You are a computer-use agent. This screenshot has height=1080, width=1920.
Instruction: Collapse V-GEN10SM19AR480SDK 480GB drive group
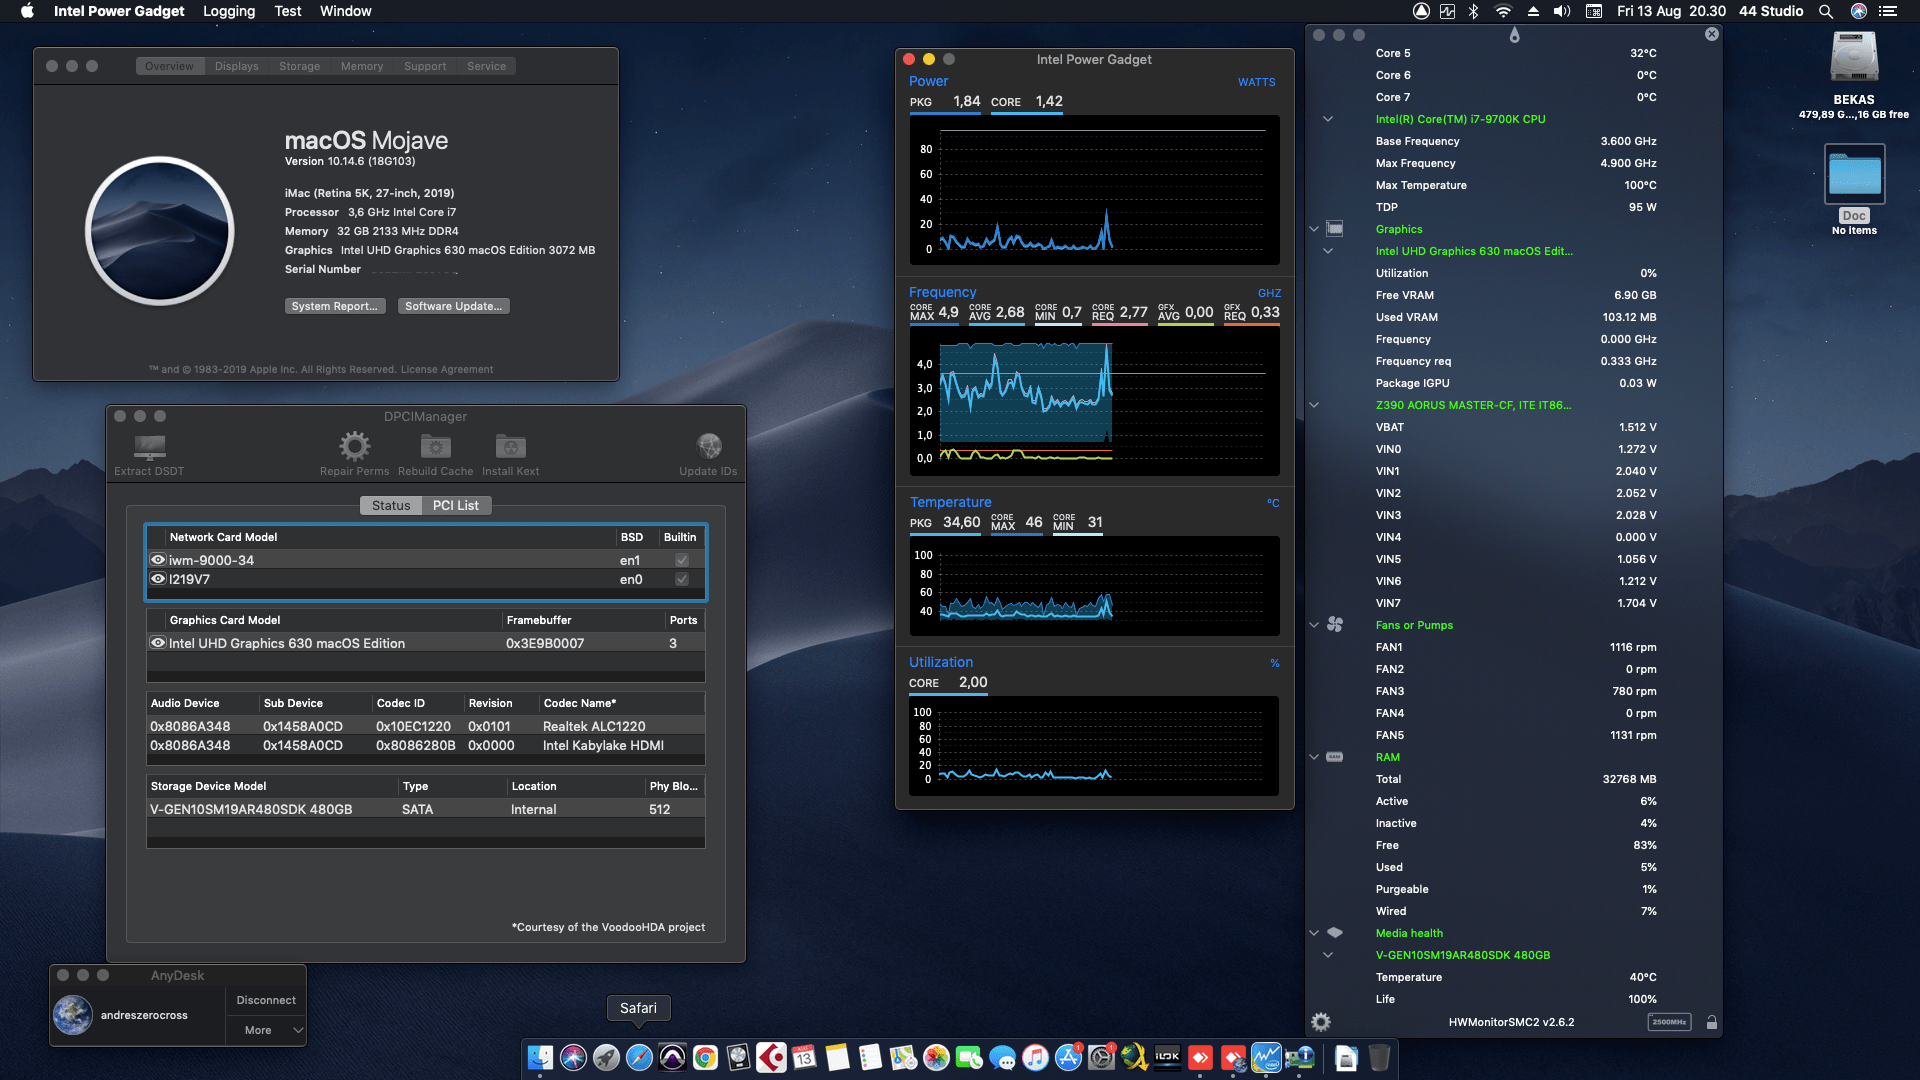[x=1328, y=955]
